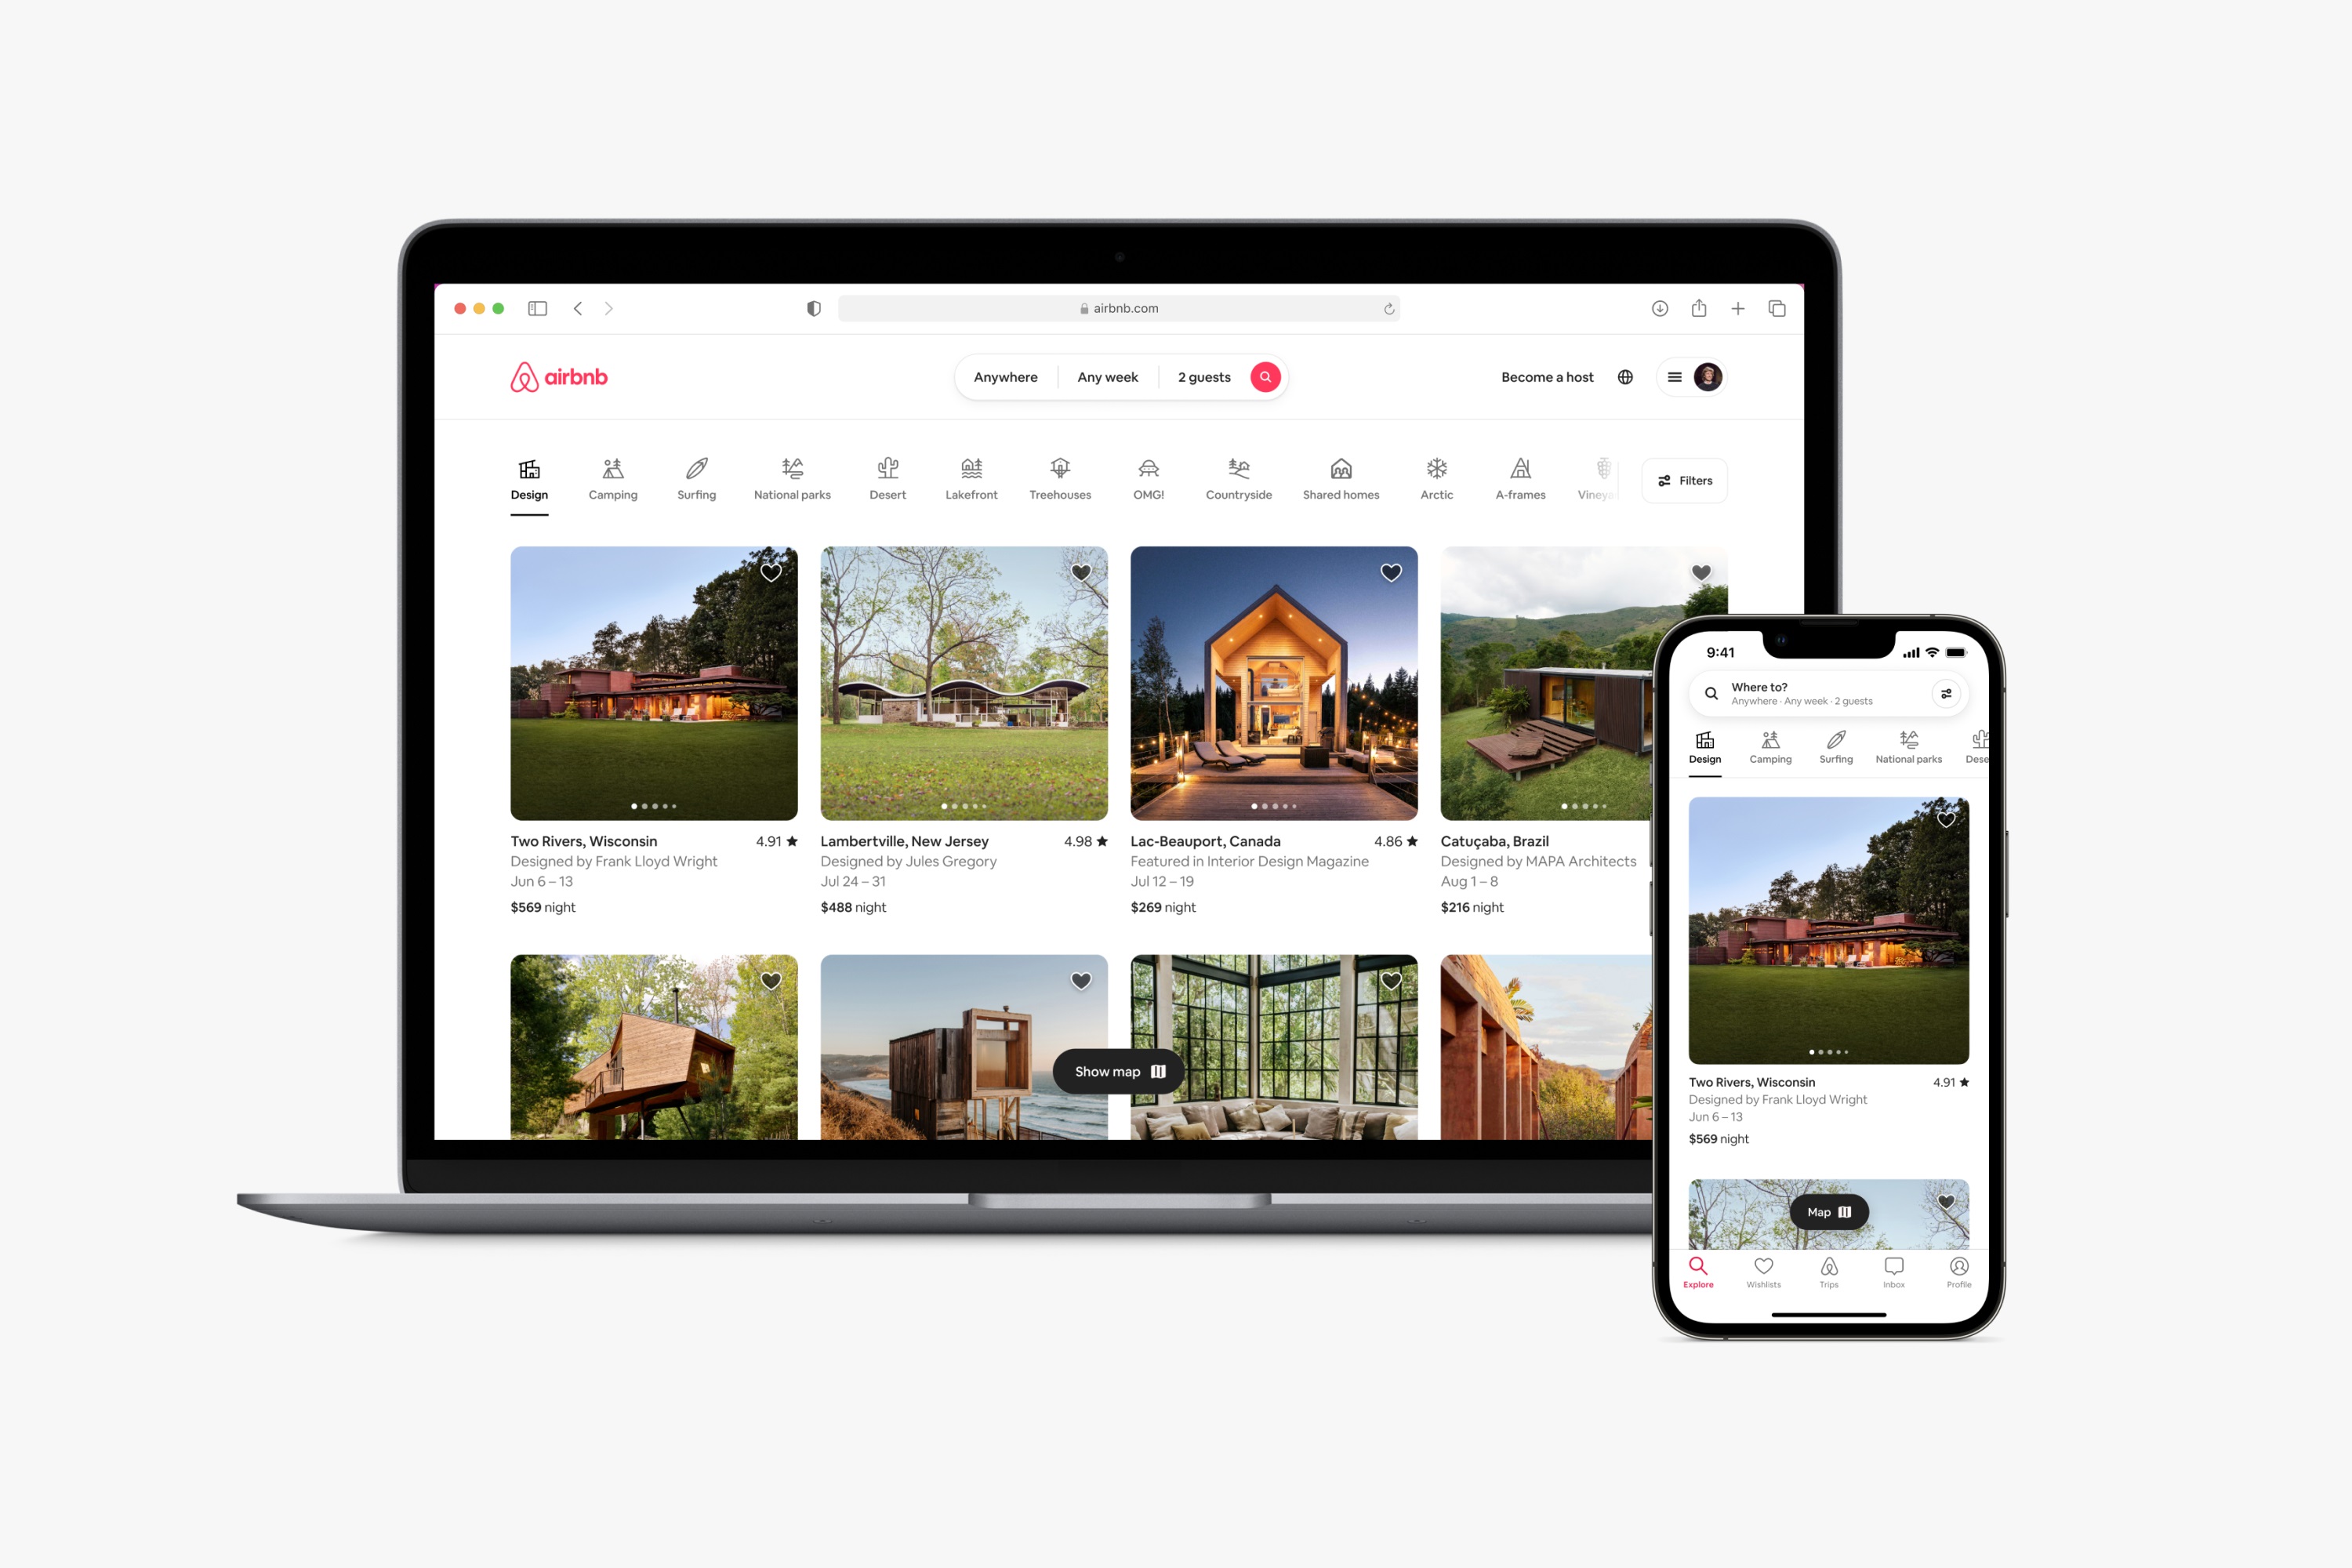The height and width of the screenshot is (1568, 2352).
Task: Click the Airbnb logo icon
Action: coord(520,376)
